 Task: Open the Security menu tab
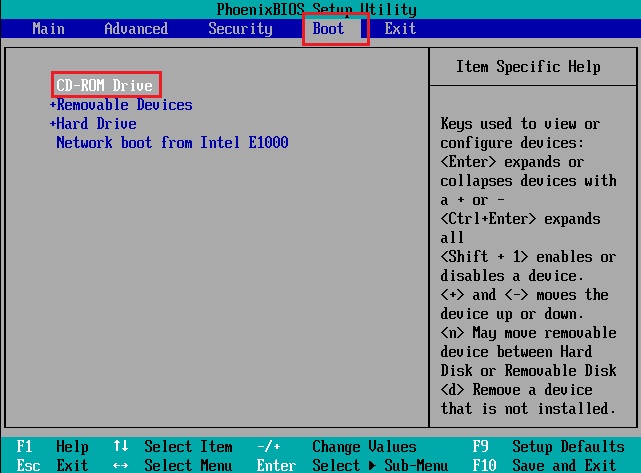pos(240,29)
